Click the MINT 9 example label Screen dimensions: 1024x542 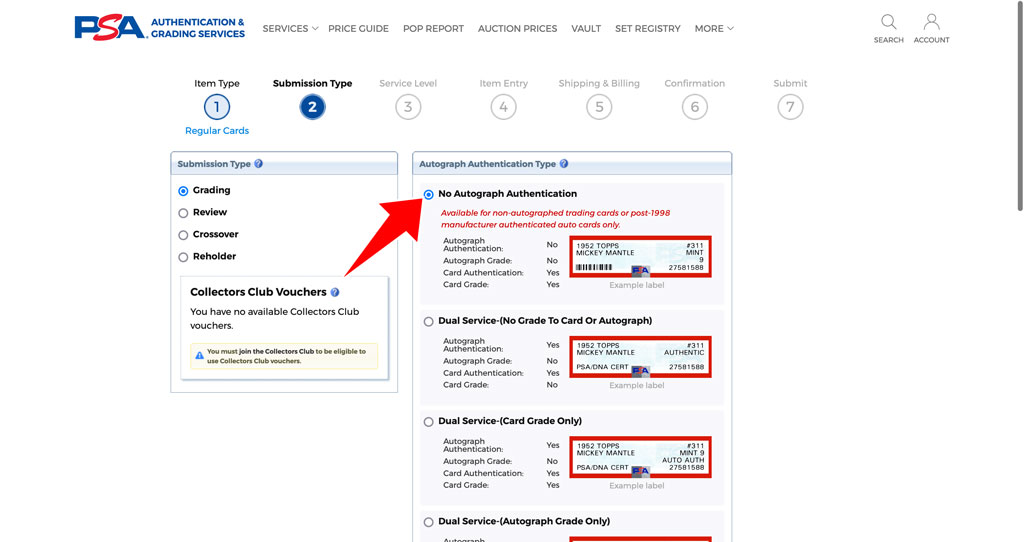coord(640,257)
